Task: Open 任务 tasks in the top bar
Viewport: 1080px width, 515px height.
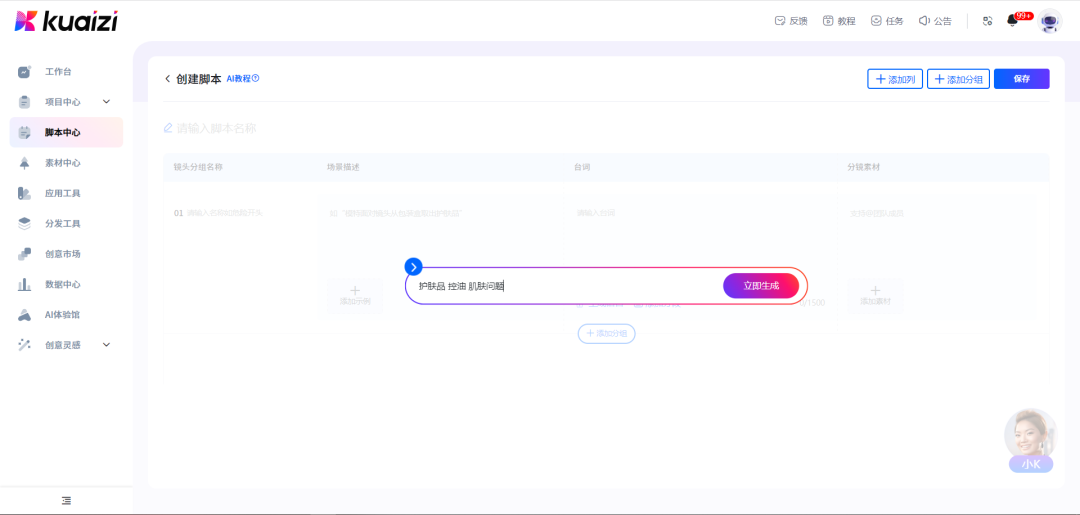Action: (x=887, y=21)
